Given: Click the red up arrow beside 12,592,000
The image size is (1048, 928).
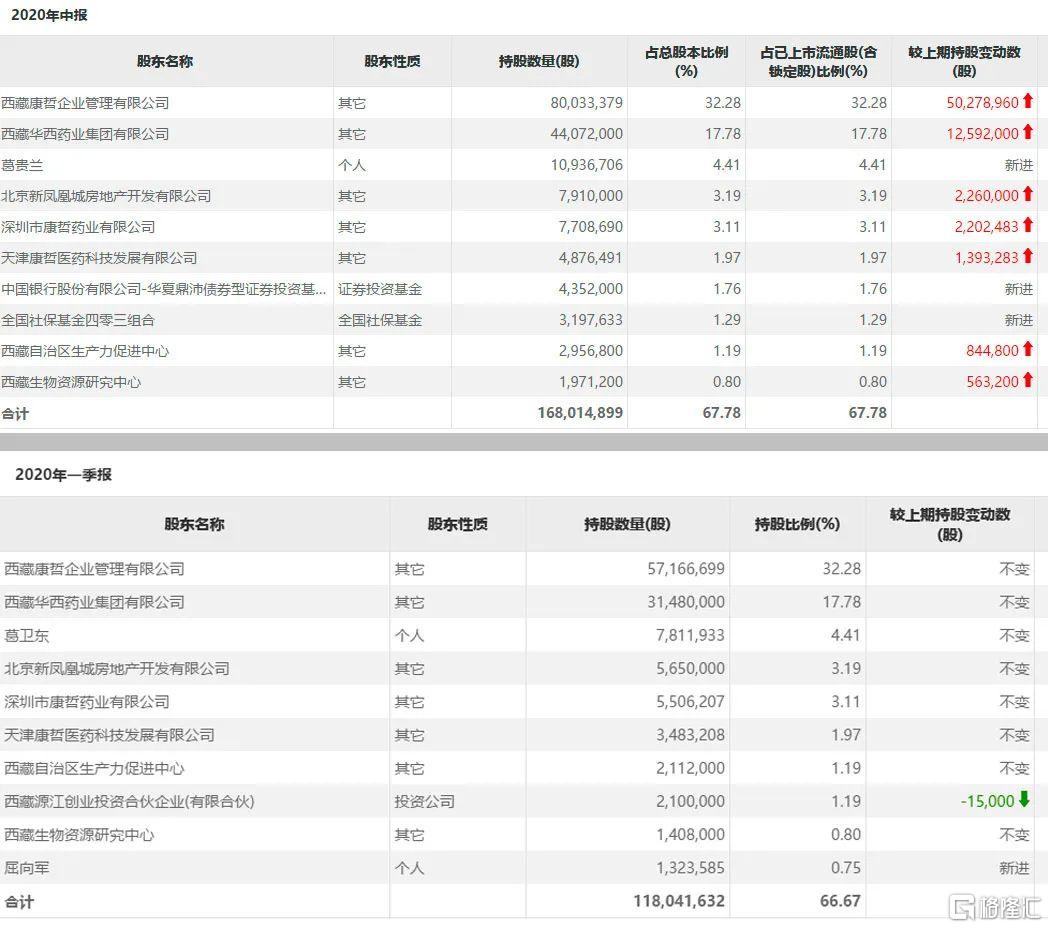Looking at the screenshot, I should [1028, 132].
